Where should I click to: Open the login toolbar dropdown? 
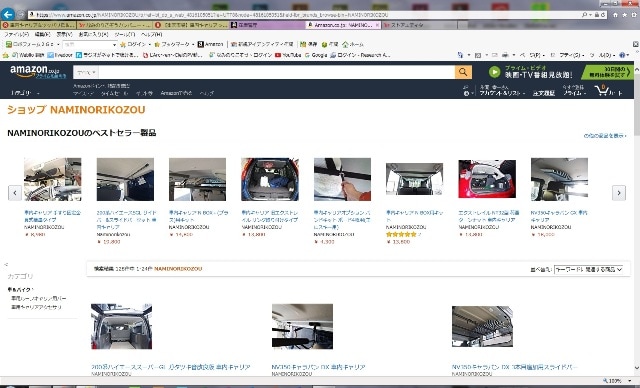(x=150, y=44)
